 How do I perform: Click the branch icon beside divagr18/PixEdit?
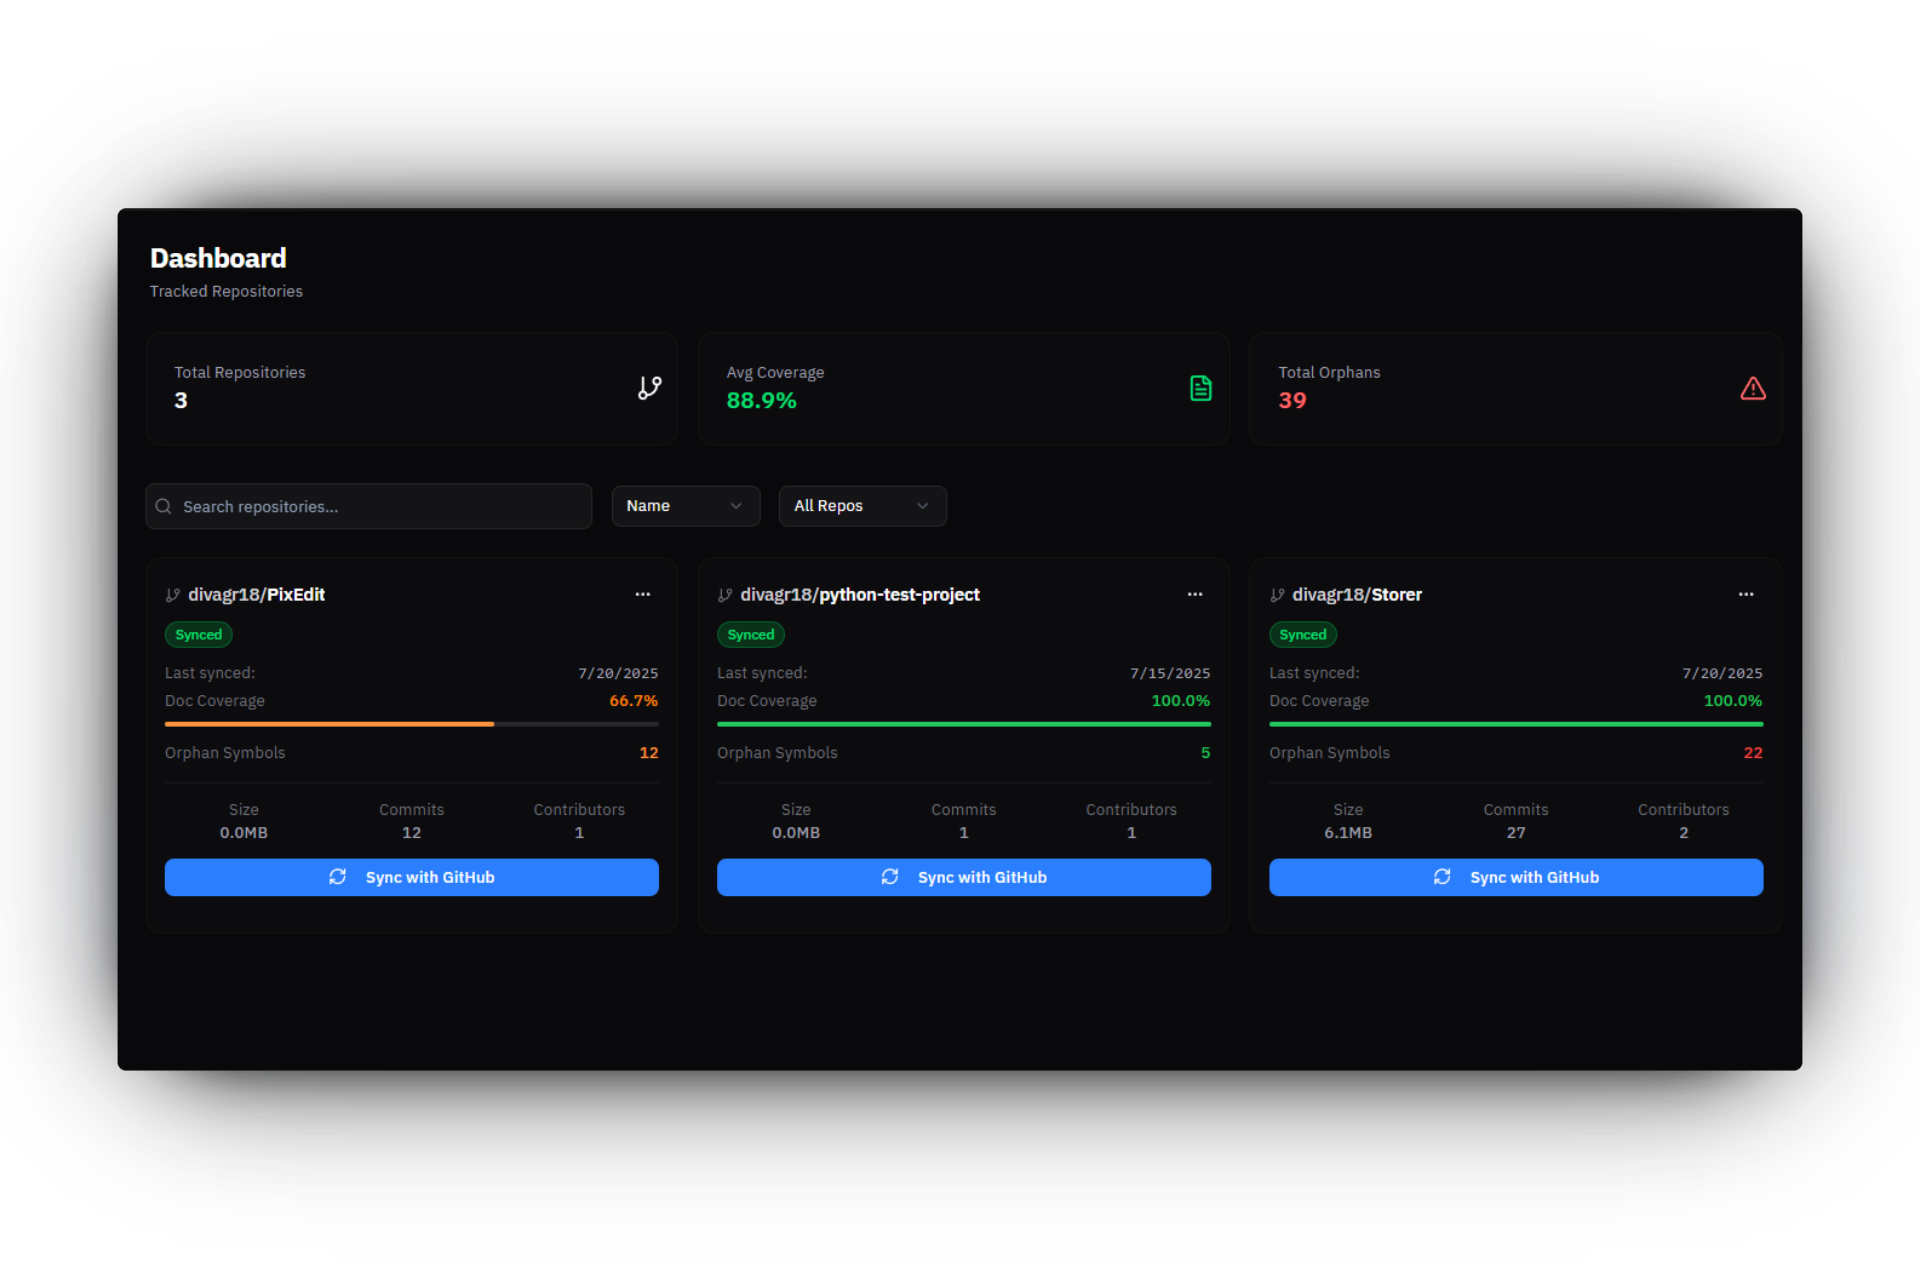click(173, 595)
